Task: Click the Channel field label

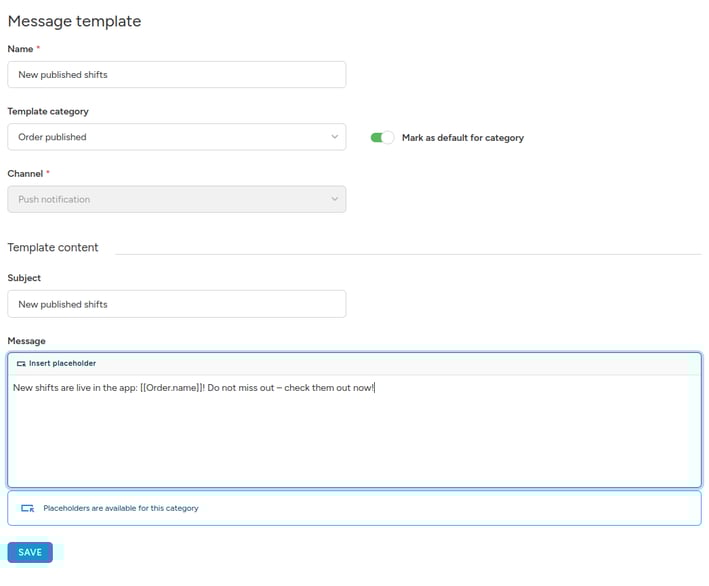Action: (x=25, y=174)
